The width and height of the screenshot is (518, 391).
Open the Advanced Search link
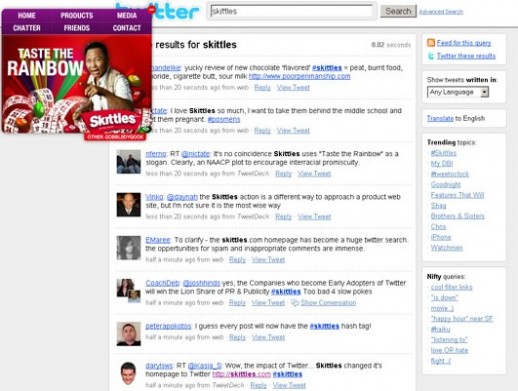click(x=441, y=12)
